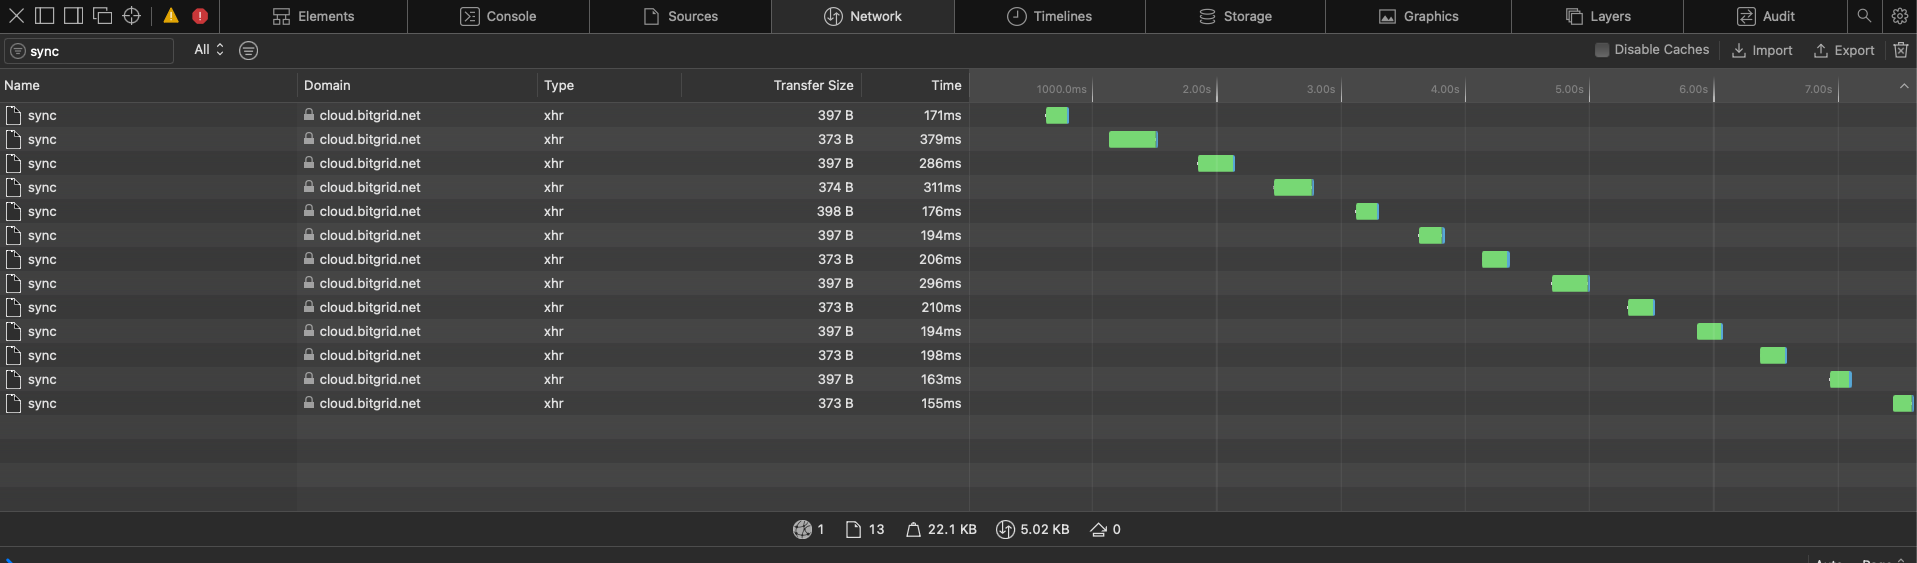Open the Storage tab
1917x563 pixels.
(1235, 16)
